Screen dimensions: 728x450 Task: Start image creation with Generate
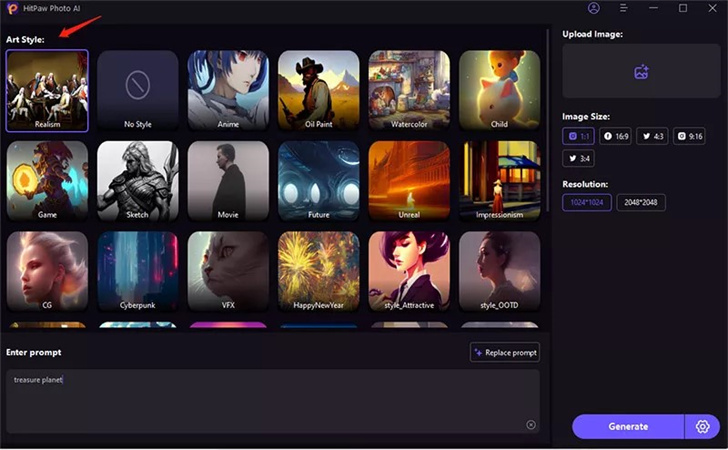[x=628, y=426]
